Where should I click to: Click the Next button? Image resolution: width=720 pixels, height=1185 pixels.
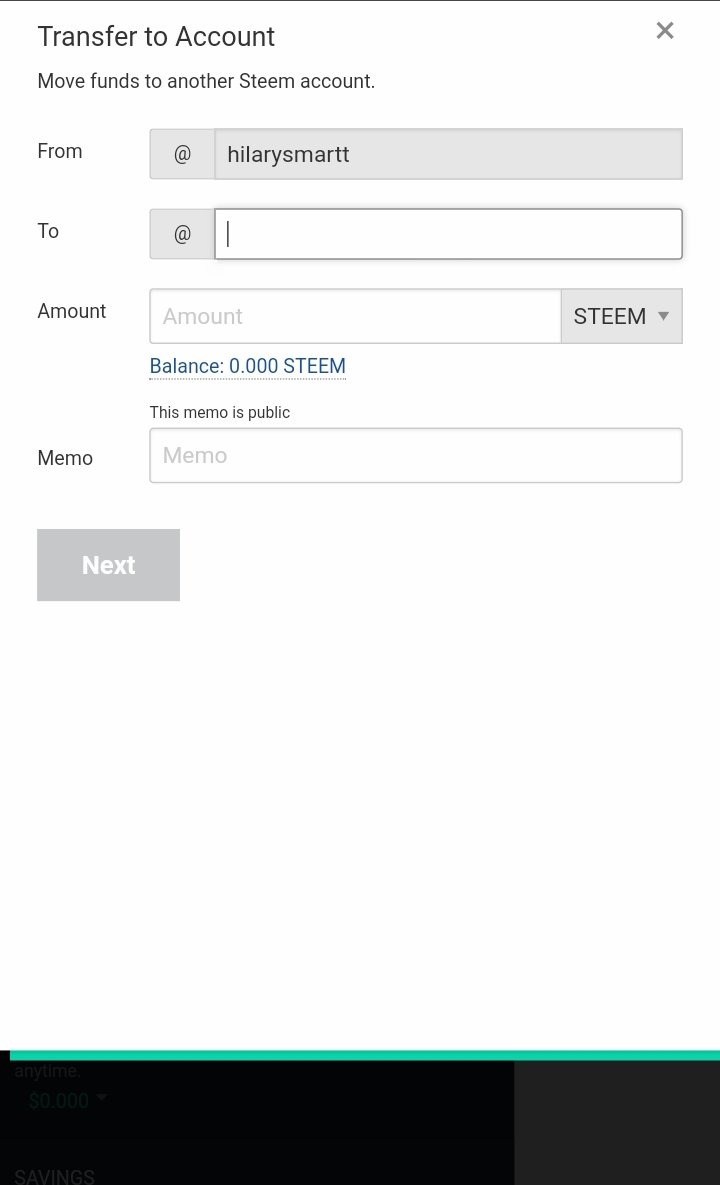click(108, 565)
